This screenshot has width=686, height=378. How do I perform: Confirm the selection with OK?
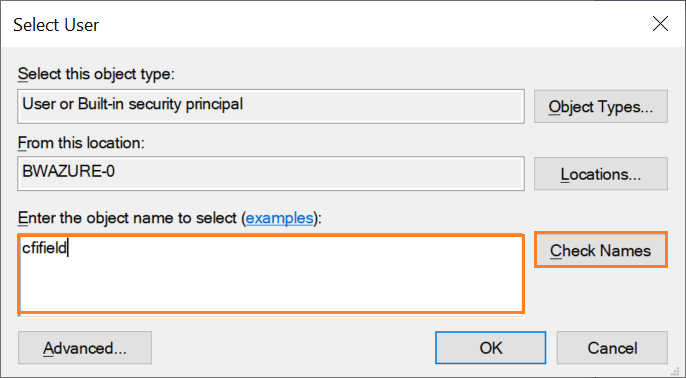[x=490, y=348]
